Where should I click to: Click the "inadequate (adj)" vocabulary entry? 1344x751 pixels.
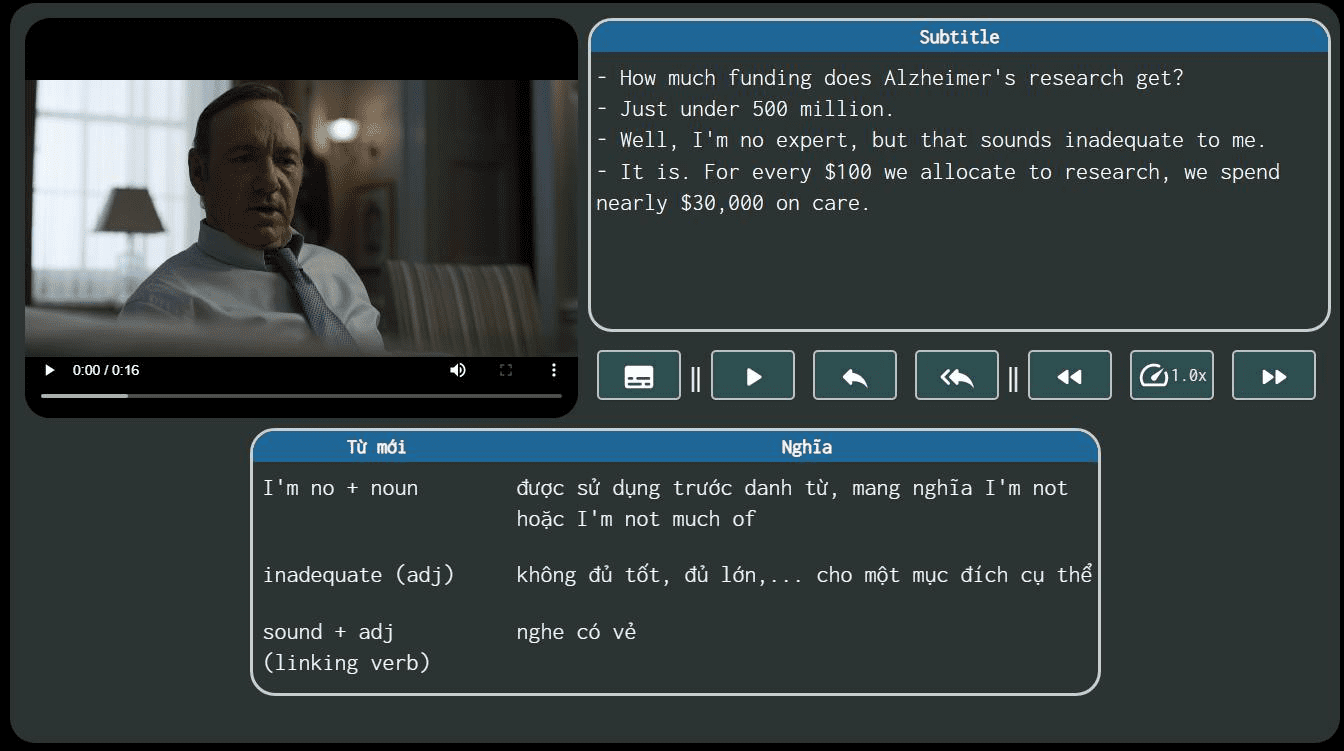point(358,575)
